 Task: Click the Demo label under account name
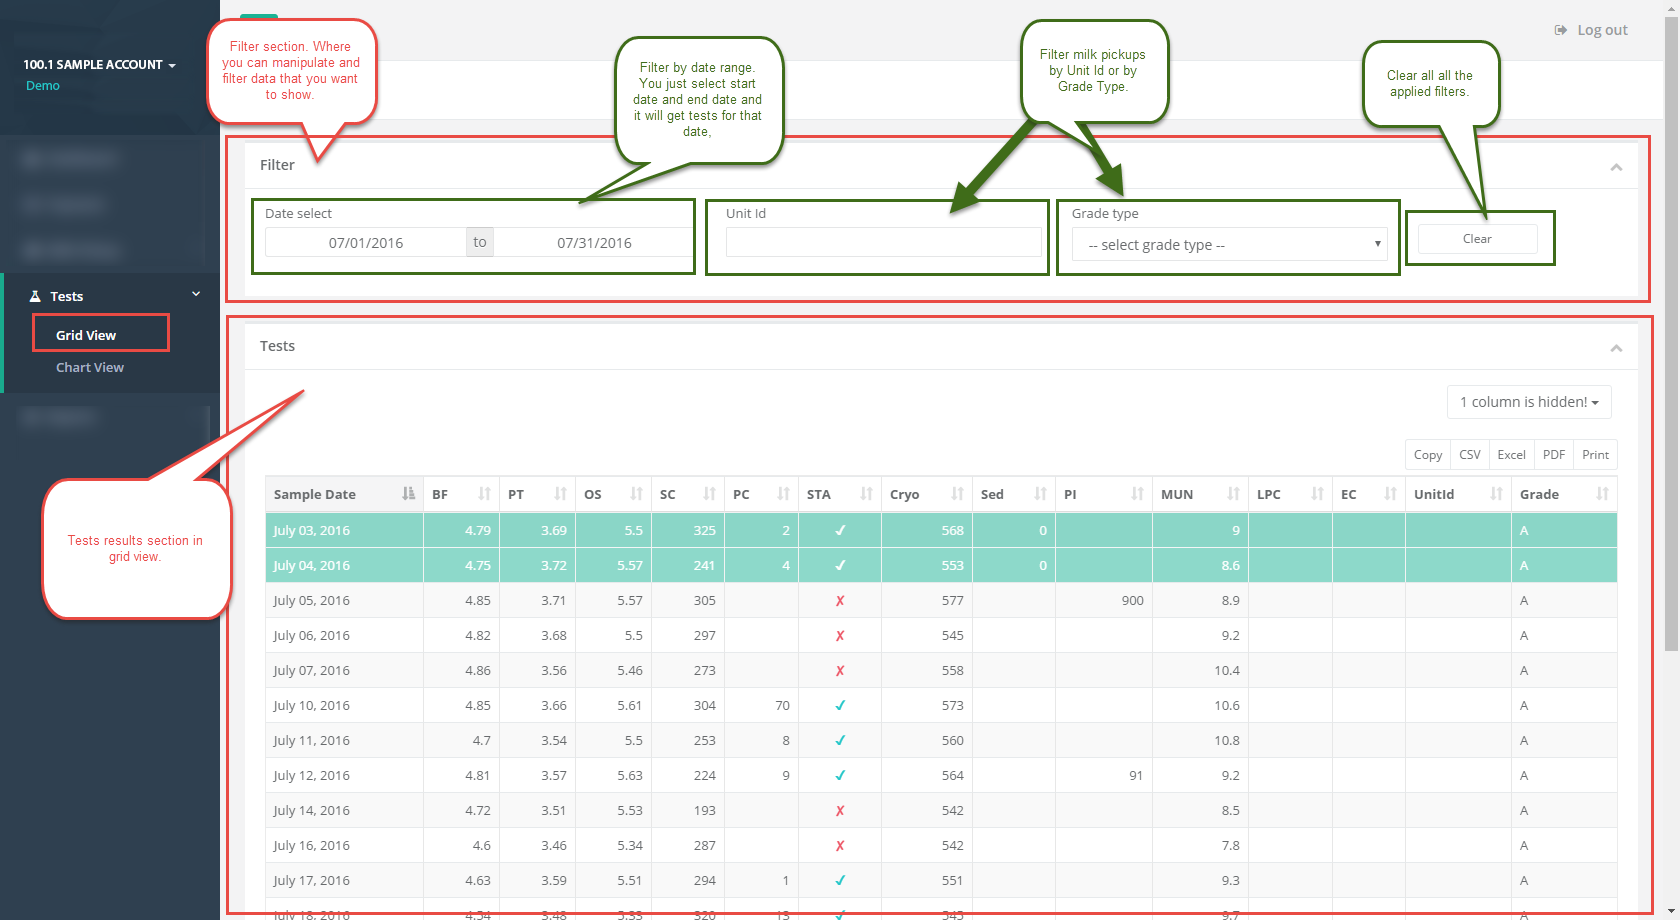click(43, 86)
